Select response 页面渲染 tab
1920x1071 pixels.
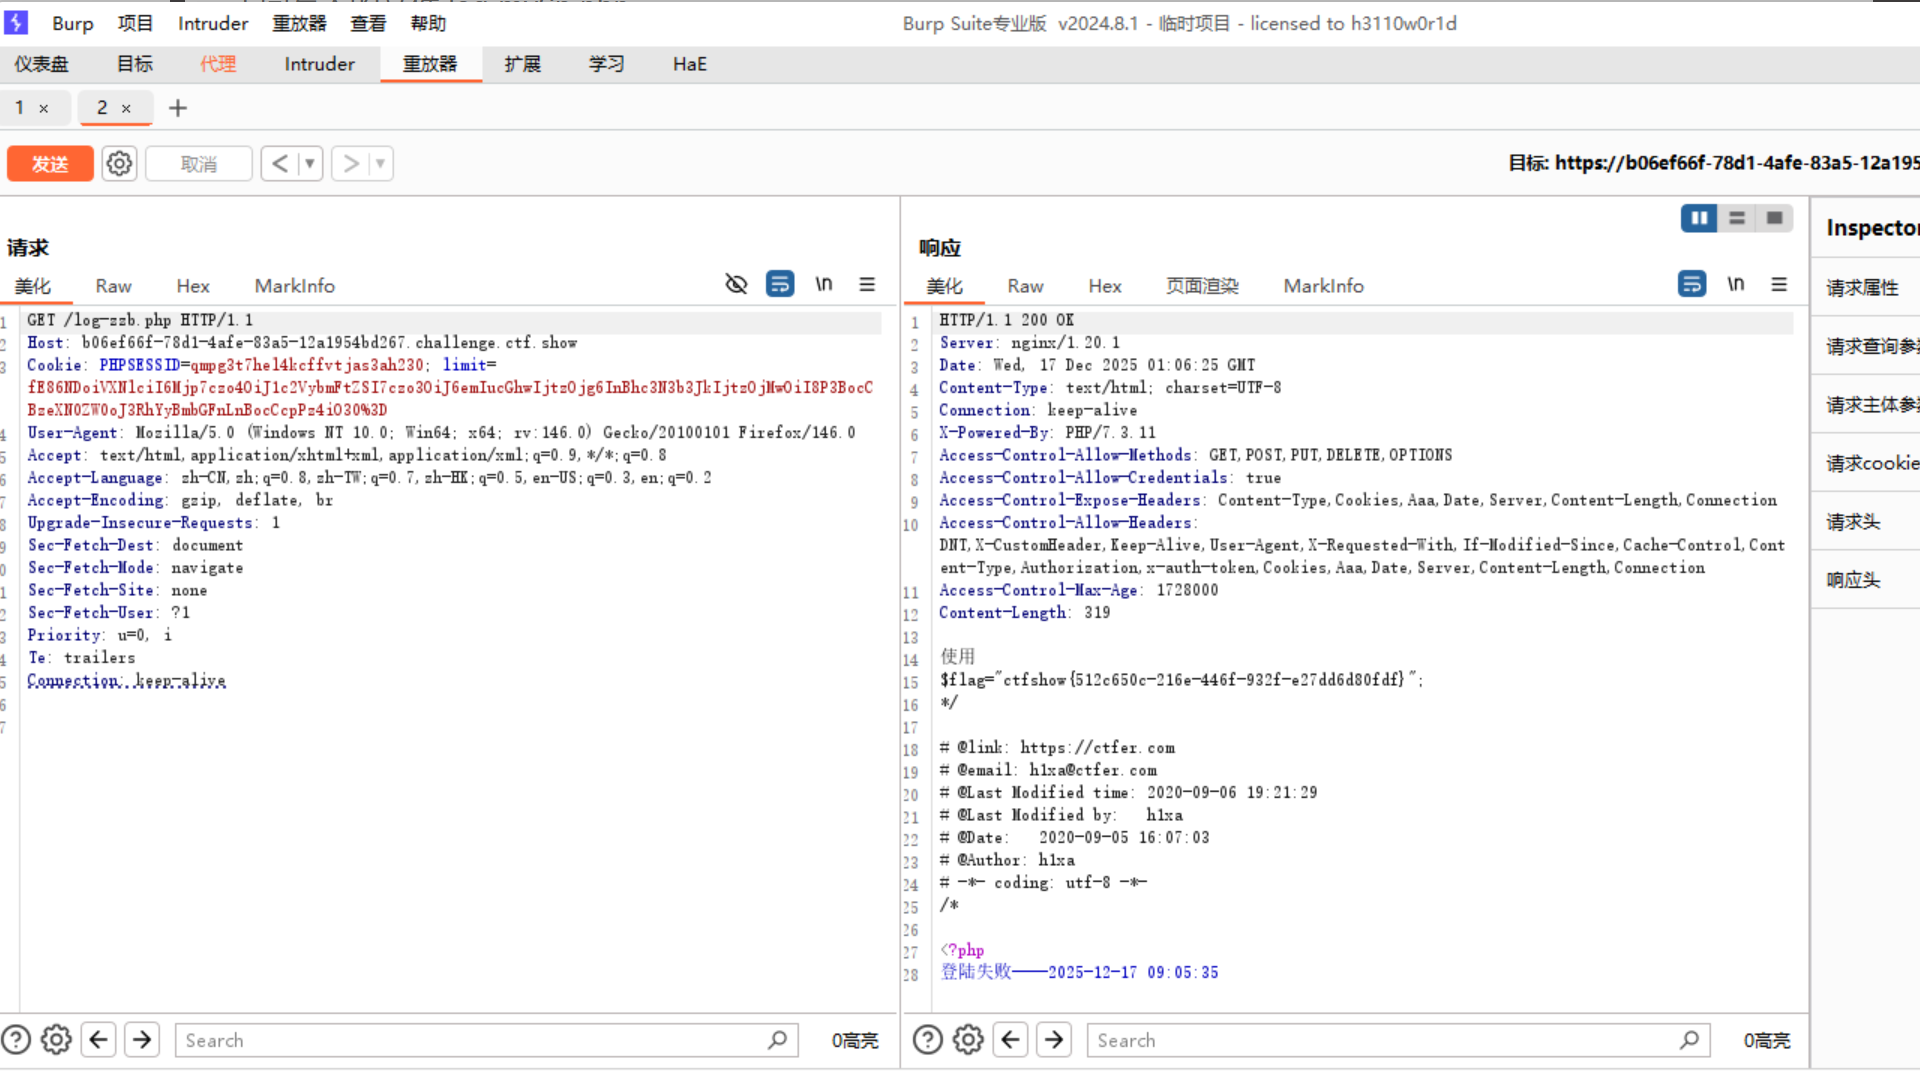[1202, 286]
